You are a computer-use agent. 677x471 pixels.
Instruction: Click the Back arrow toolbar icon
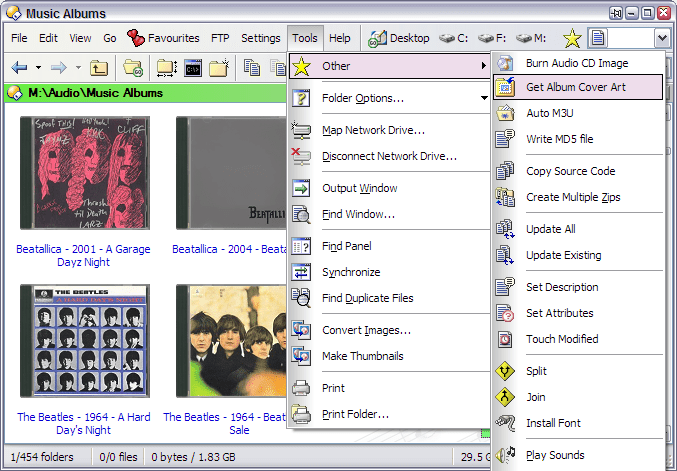[19, 68]
